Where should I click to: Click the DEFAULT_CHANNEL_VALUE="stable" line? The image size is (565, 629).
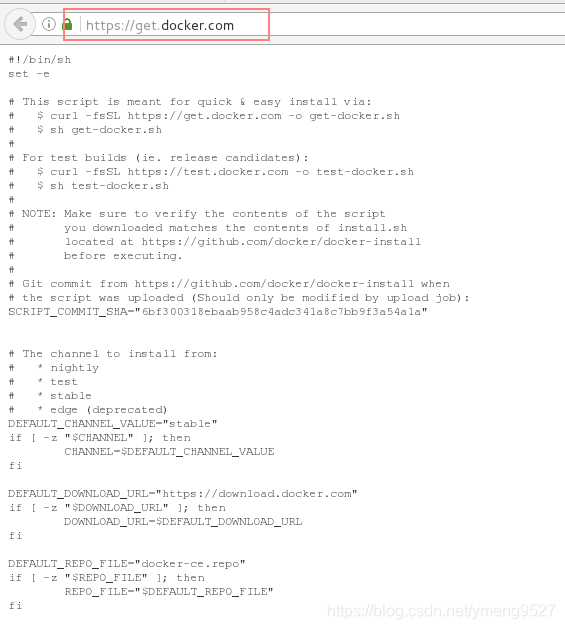click(113, 424)
